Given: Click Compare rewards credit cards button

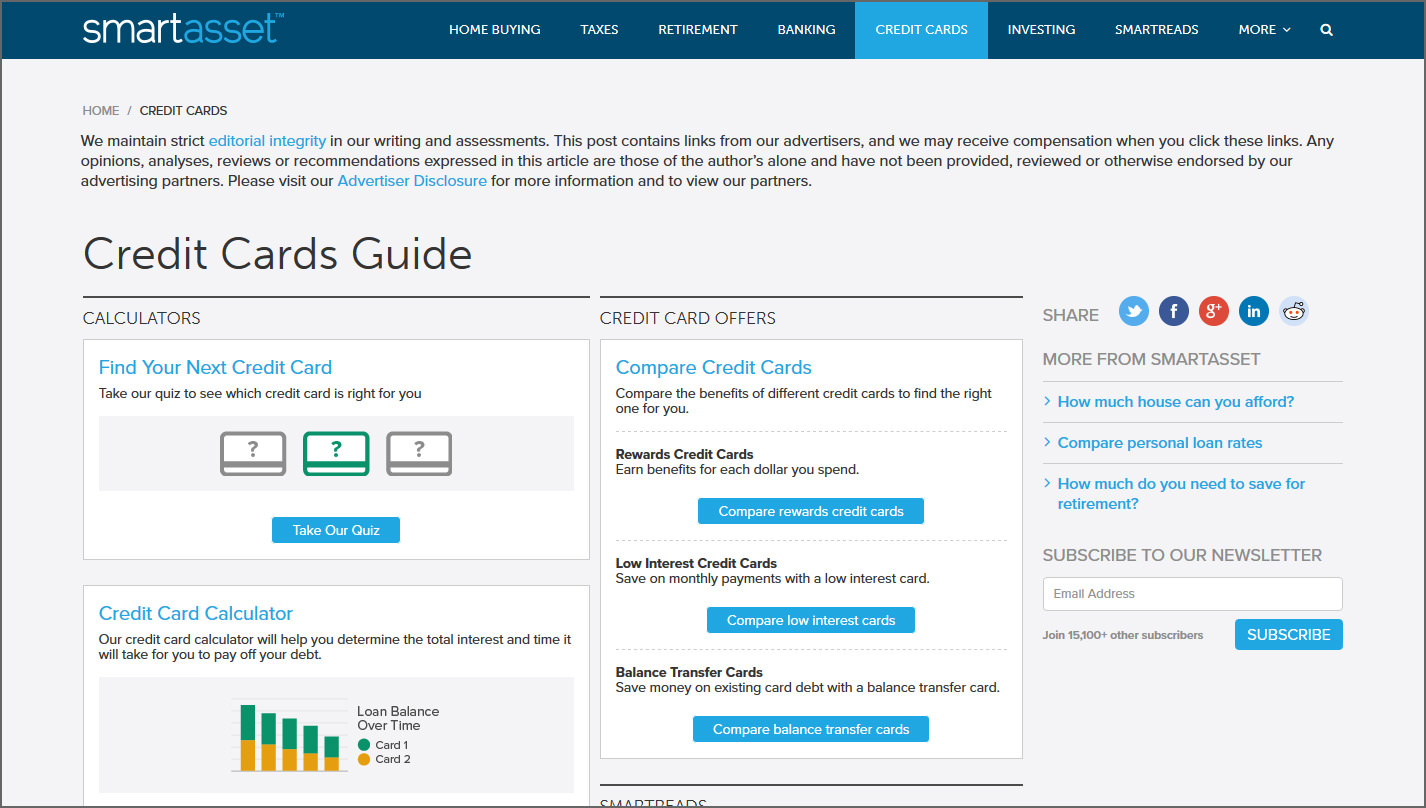Looking at the screenshot, I should tap(811, 511).
